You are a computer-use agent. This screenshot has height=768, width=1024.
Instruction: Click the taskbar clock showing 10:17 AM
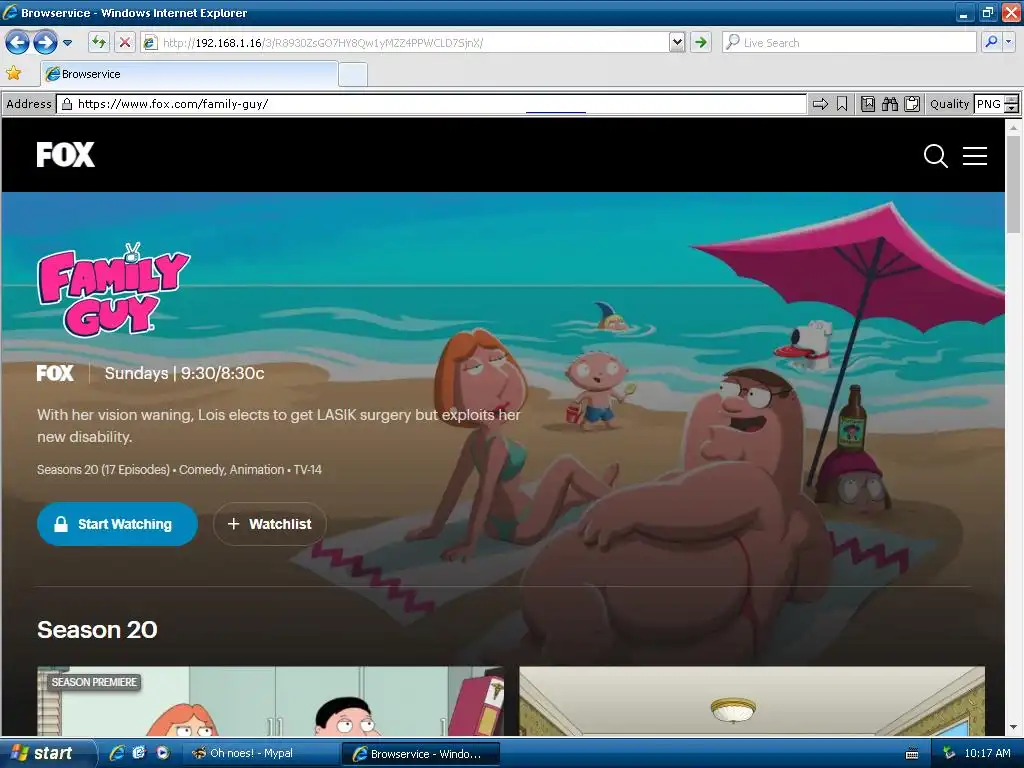click(987, 753)
